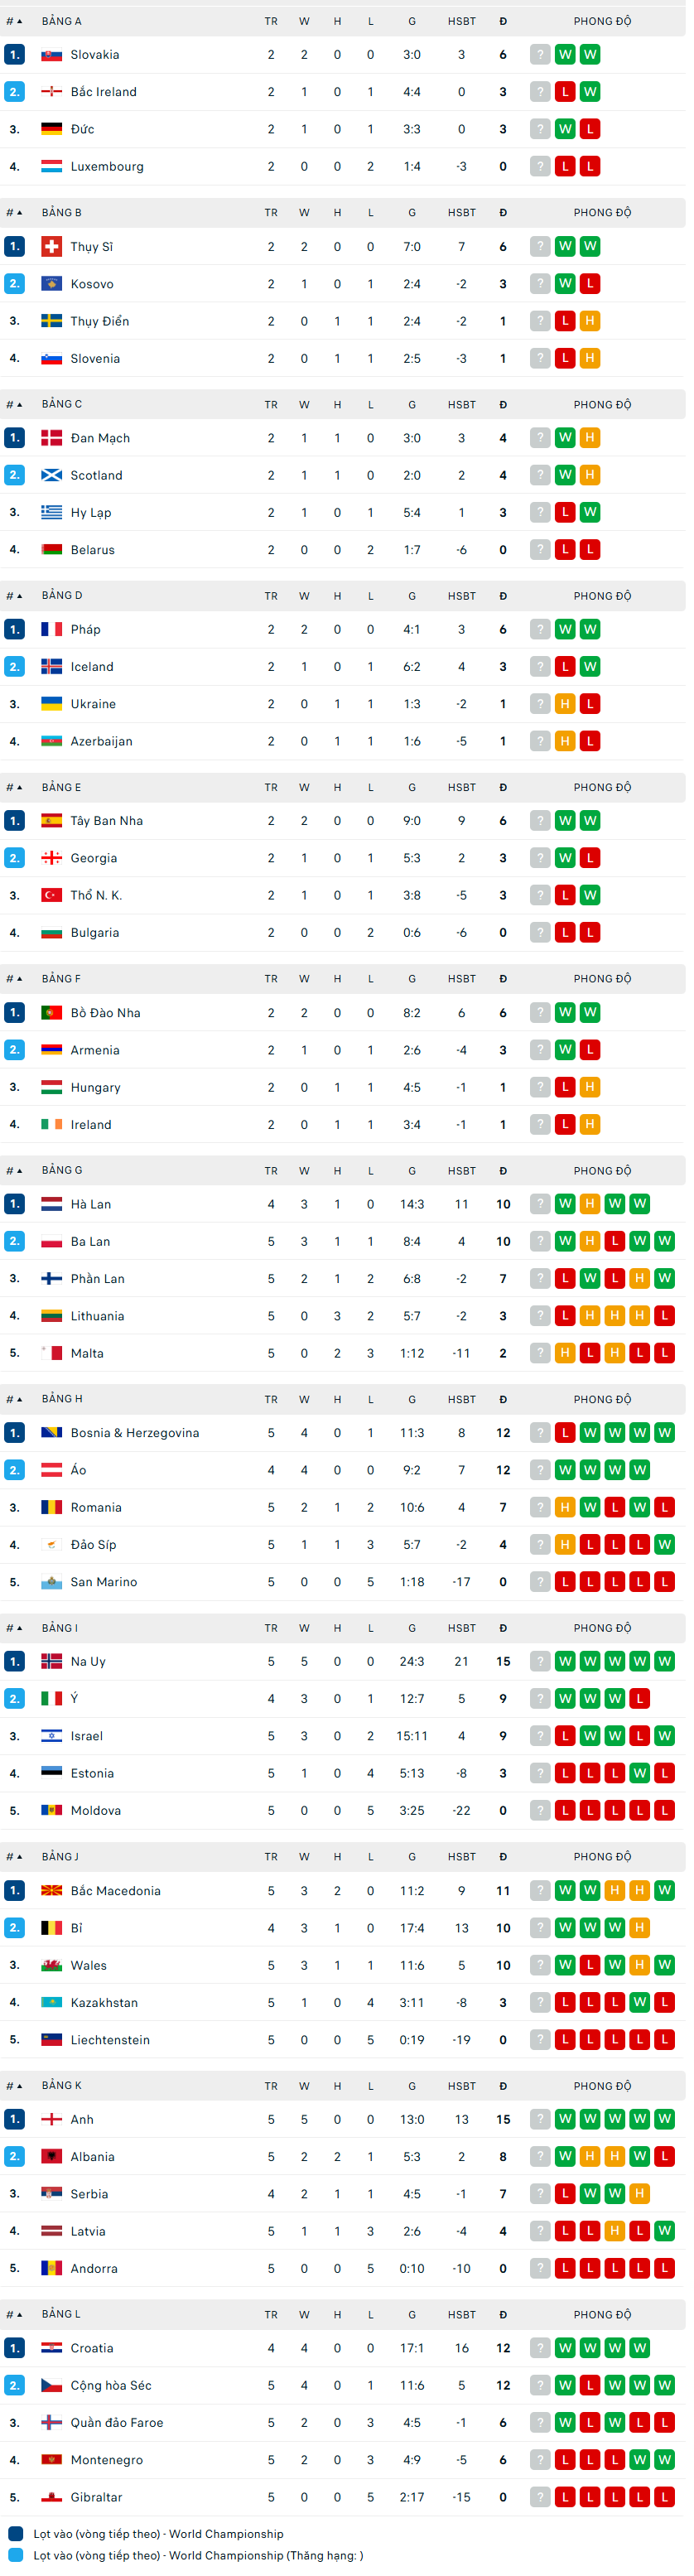
Task: Click Luxembourg's last red L form badge
Action: coord(590,166)
